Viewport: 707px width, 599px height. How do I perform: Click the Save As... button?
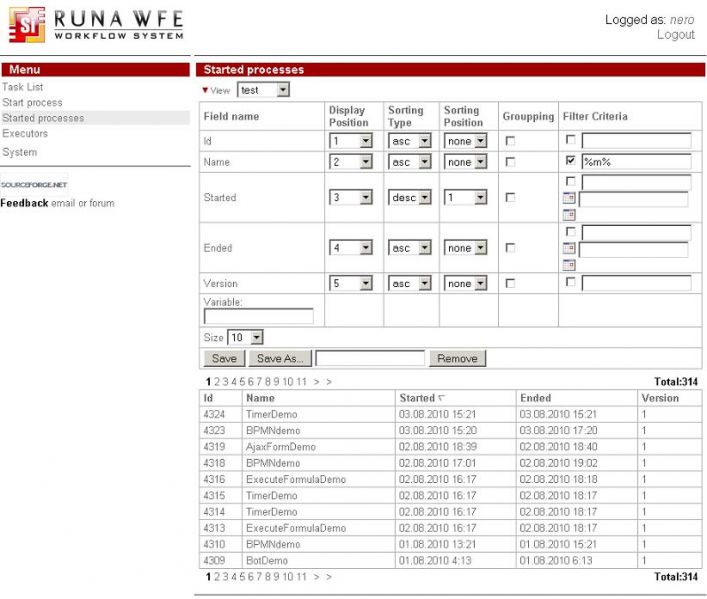pyautogui.click(x=280, y=358)
